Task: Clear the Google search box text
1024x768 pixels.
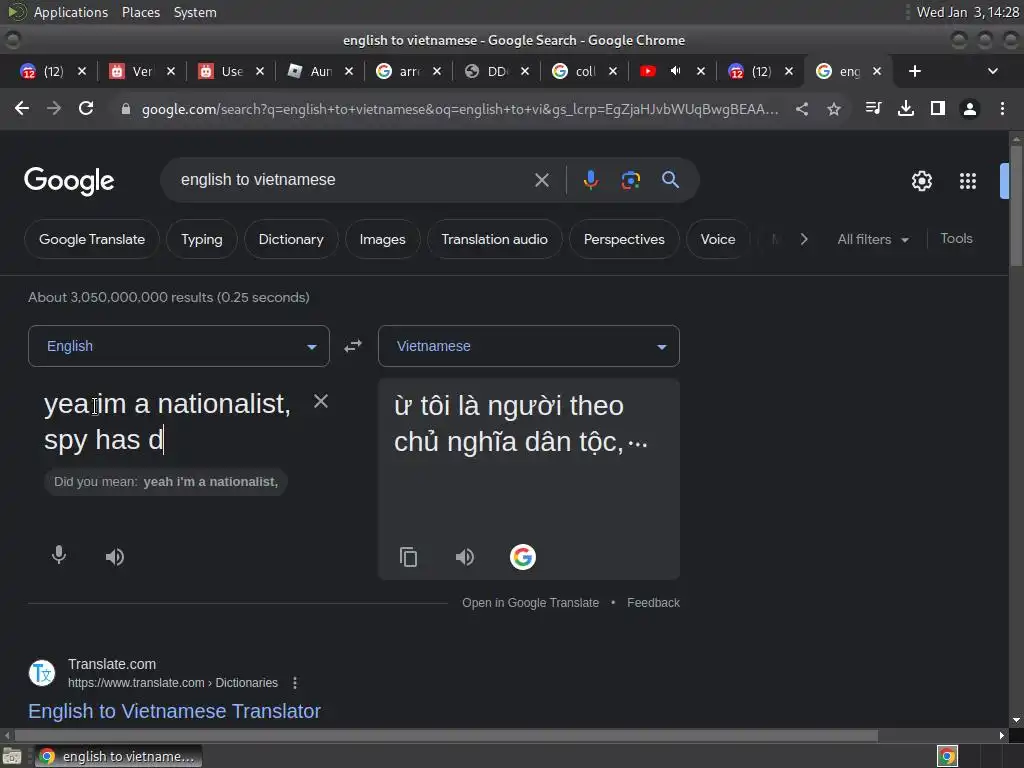Action: [x=542, y=180]
